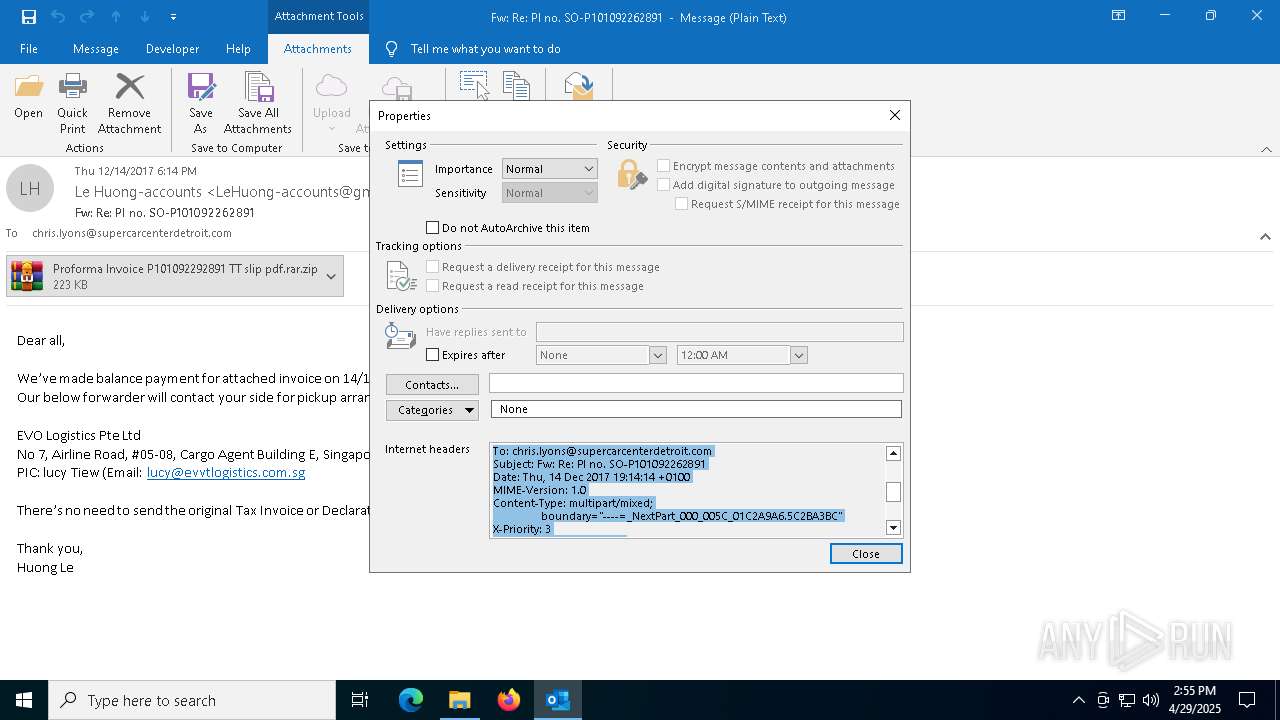1280x720 pixels.
Task: Go to next item down arrow
Action: click(145, 16)
